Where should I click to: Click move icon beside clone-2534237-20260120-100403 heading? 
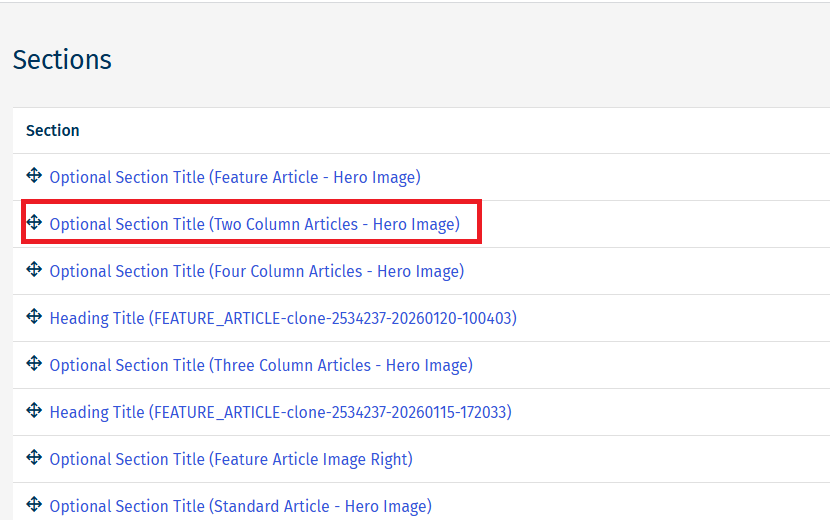point(34,317)
